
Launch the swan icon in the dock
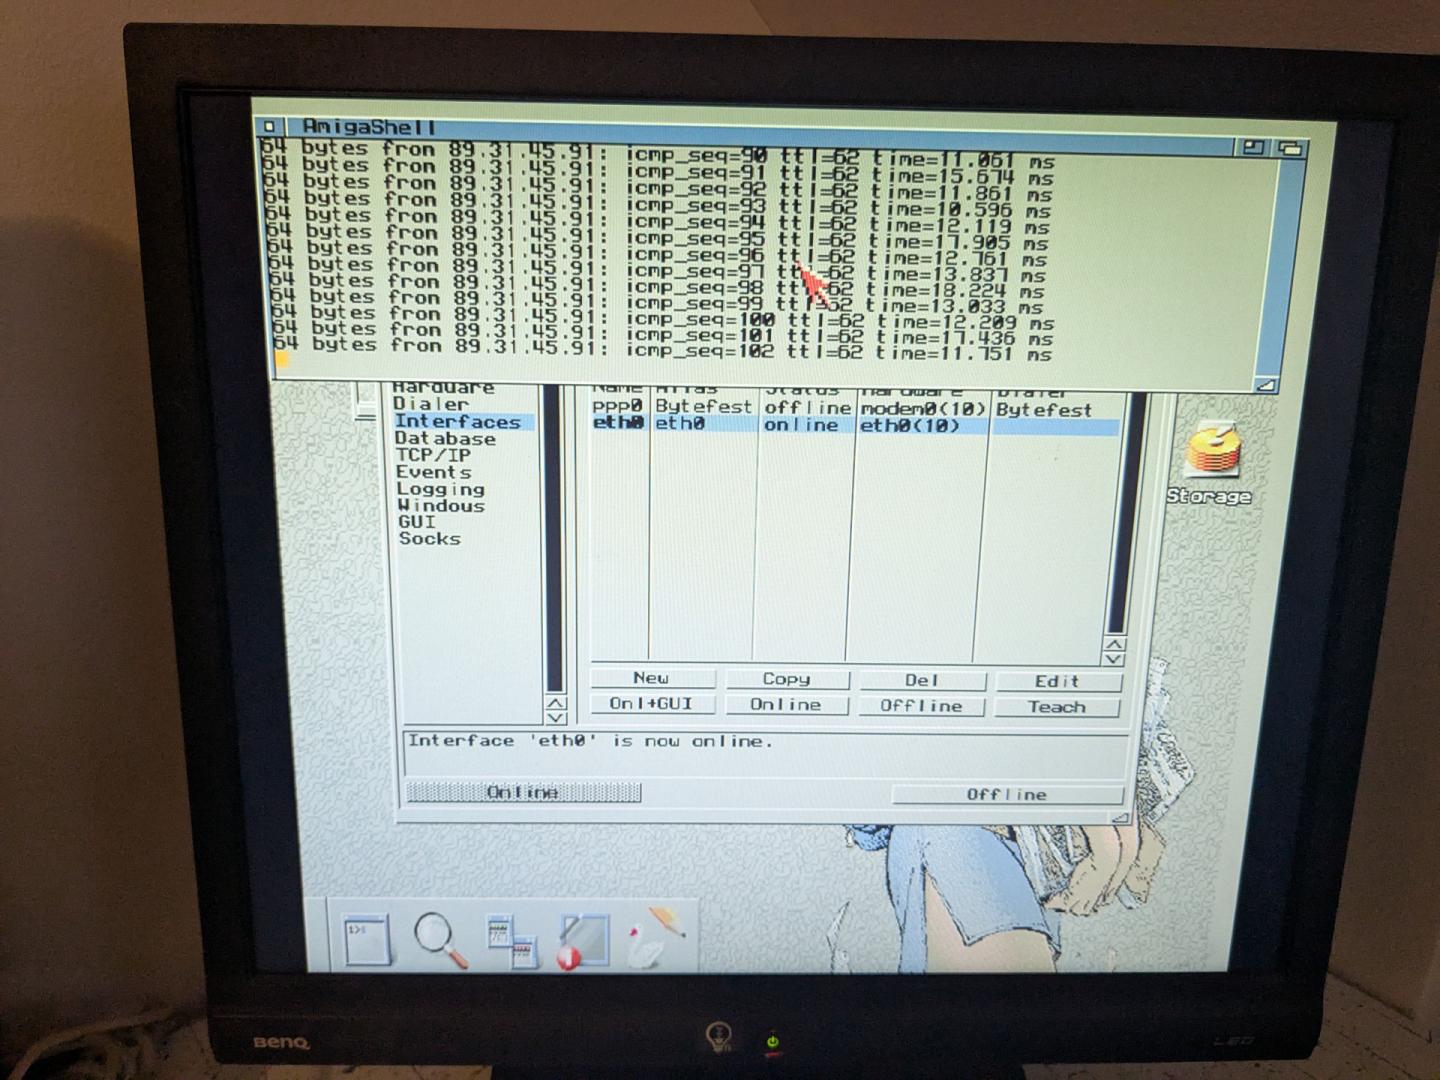[x=655, y=938]
